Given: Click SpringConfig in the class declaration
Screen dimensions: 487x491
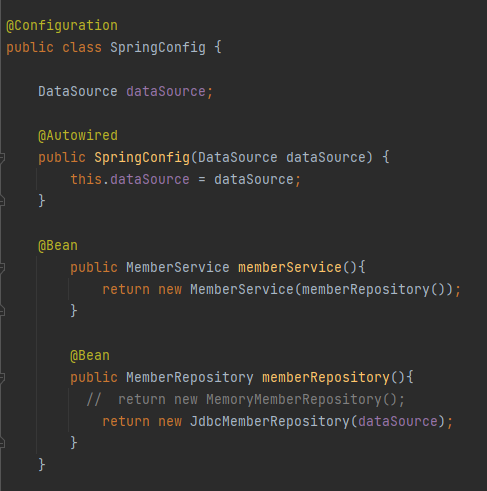Looking at the screenshot, I should pos(158,48).
